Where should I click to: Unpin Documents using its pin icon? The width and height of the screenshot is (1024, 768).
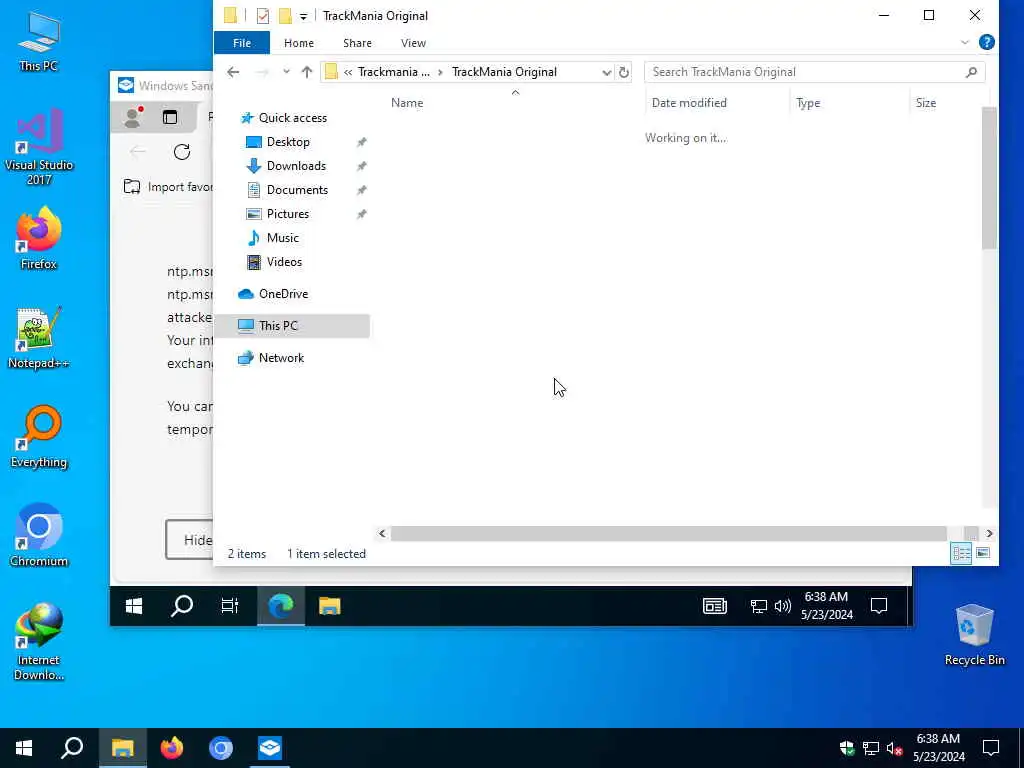(x=361, y=190)
